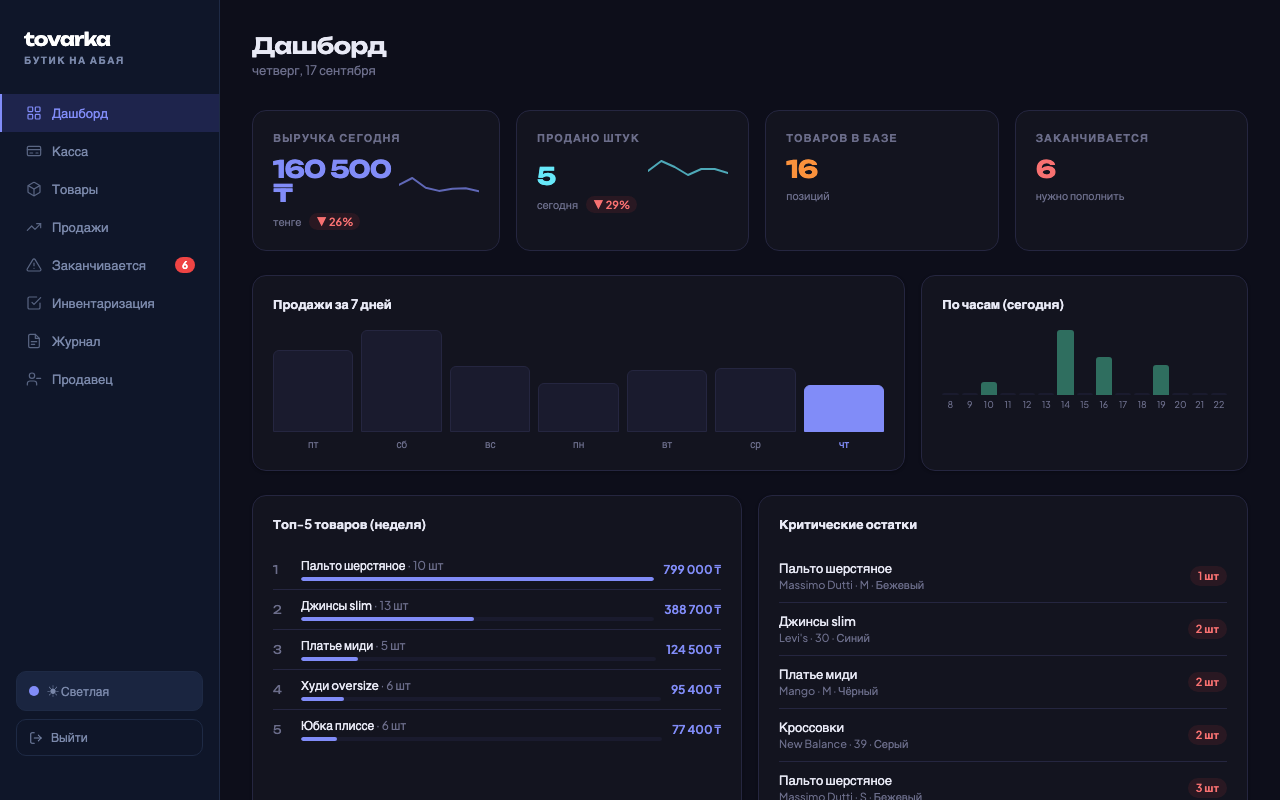
Task: Go to the Товары section
Action: click(x=110, y=189)
